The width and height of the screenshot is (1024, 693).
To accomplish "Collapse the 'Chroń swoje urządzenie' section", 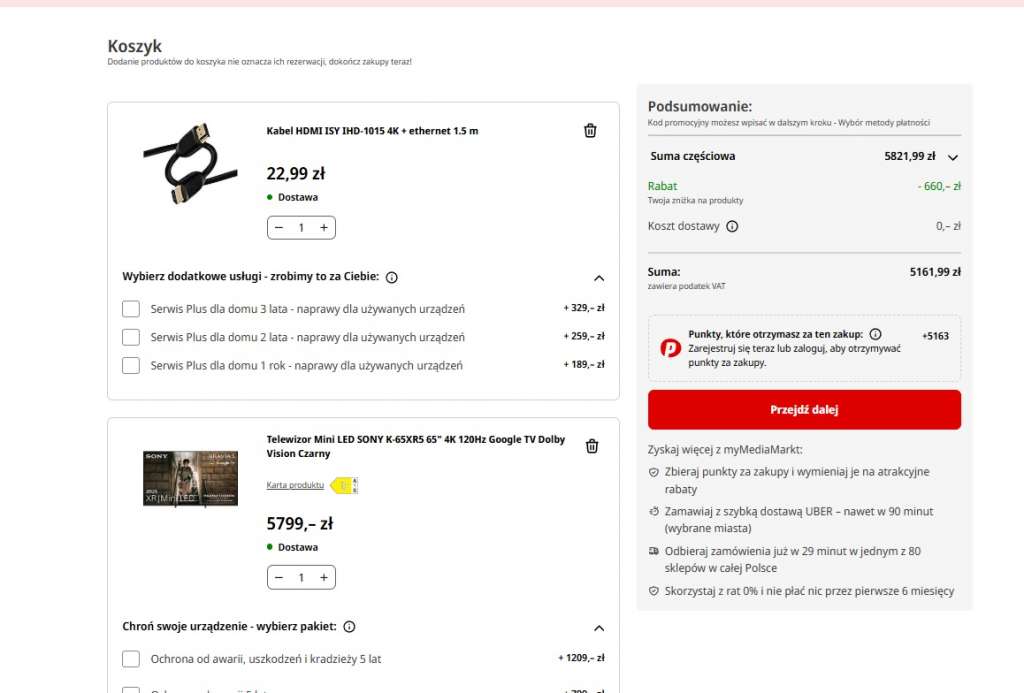I will pos(598,627).
